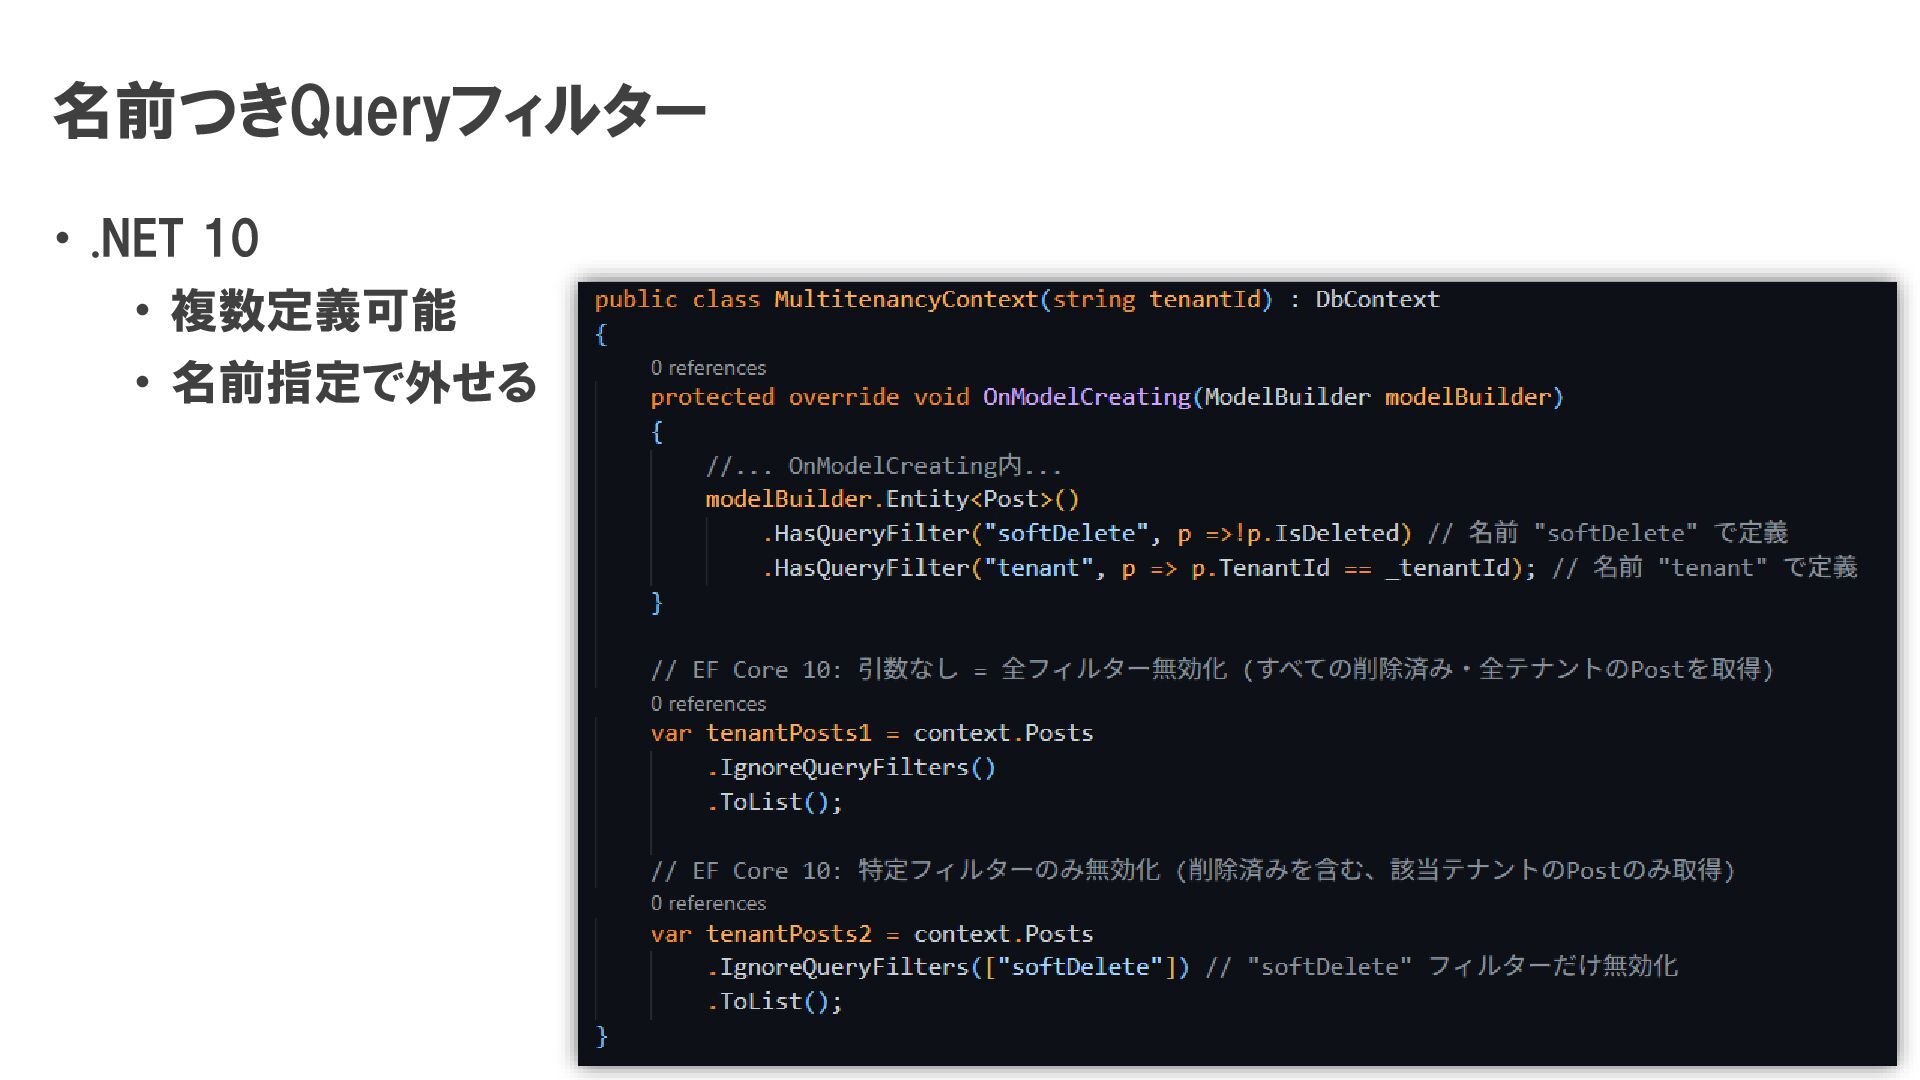
Task: Click the "tenant" string in second HasQueryFilter
Action: tap(1038, 568)
